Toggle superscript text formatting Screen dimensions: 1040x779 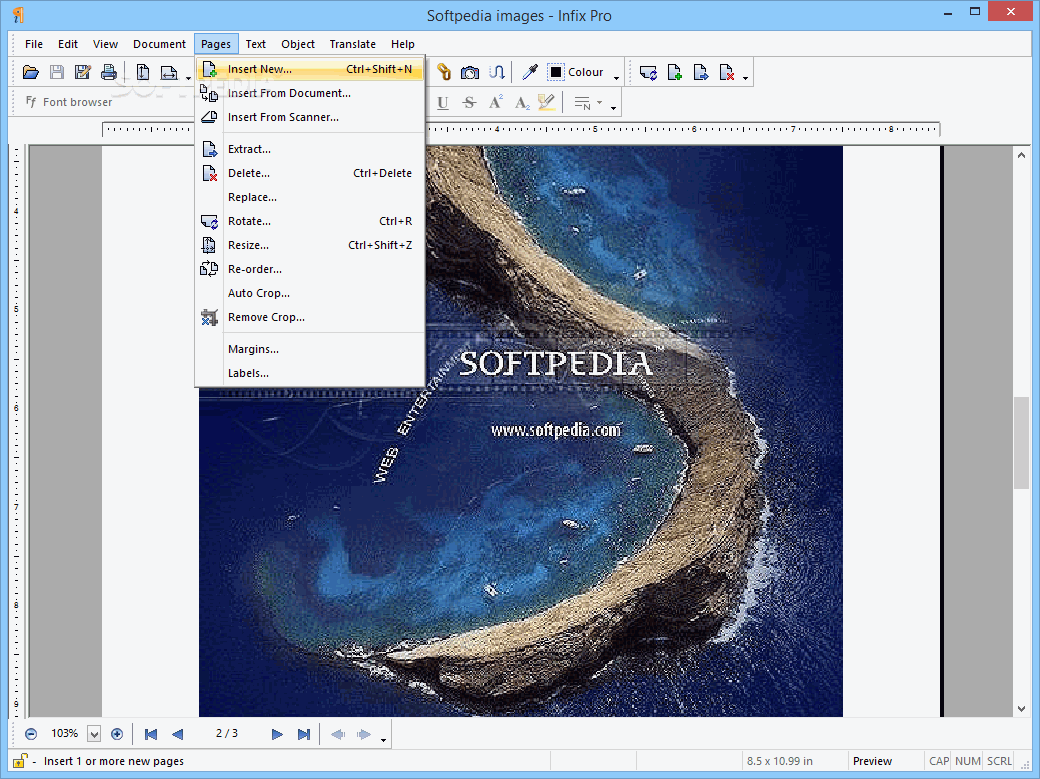coord(495,103)
